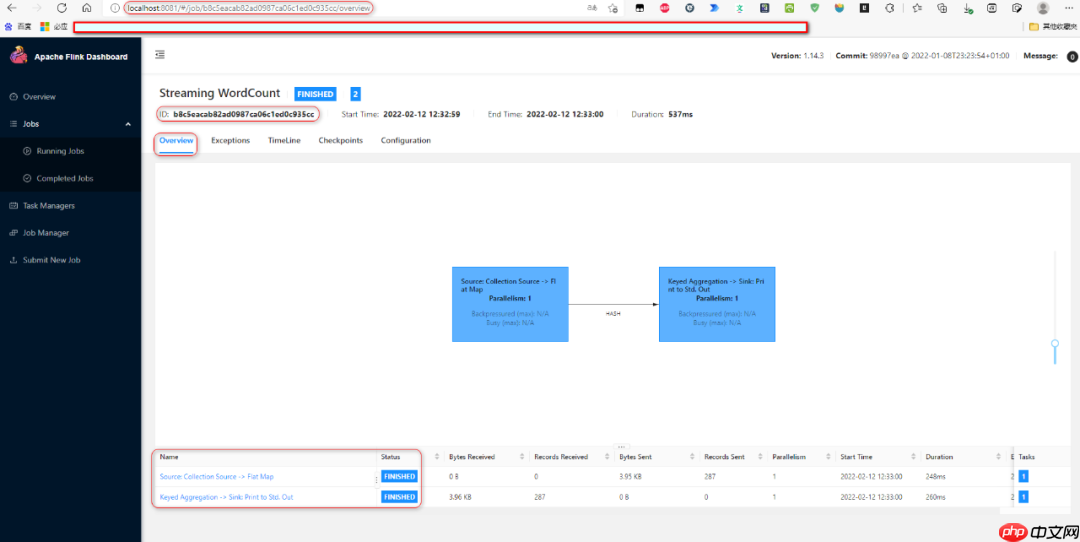
Task: Open Job Manager page
Action: tap(46, 233)
